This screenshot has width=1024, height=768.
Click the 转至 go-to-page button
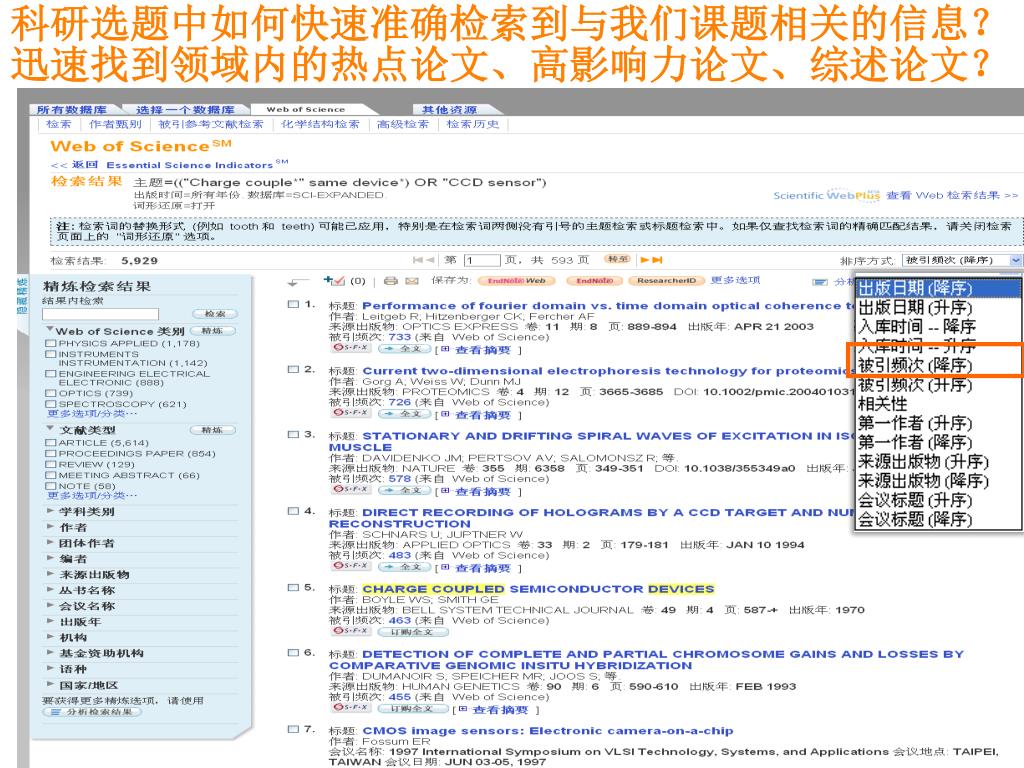point(617,259)
